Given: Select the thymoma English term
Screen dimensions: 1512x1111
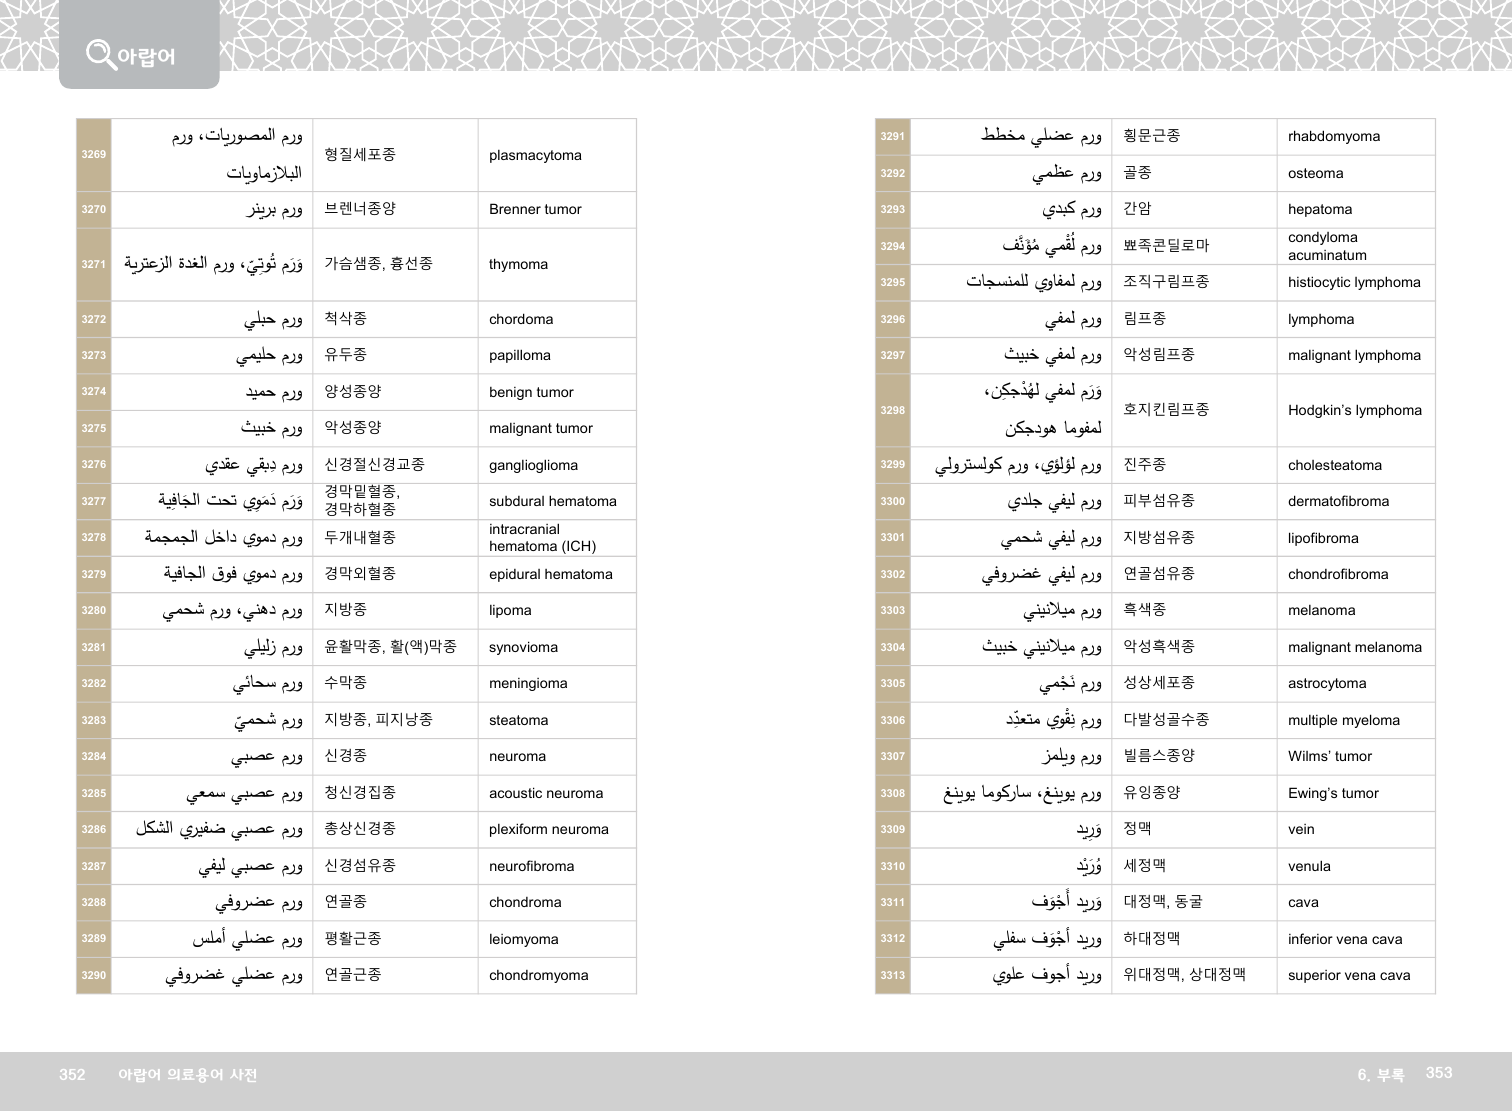Looking at the screenshot, I should 518,265.
